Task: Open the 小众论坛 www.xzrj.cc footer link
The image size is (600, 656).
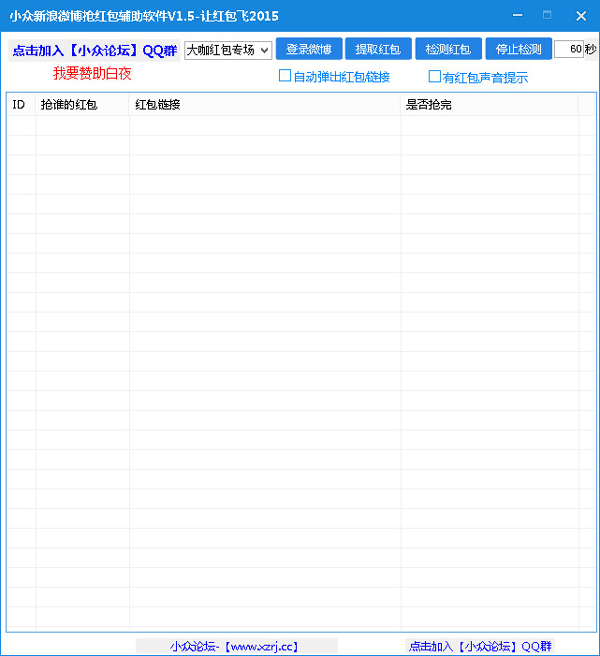Action: 236,646
